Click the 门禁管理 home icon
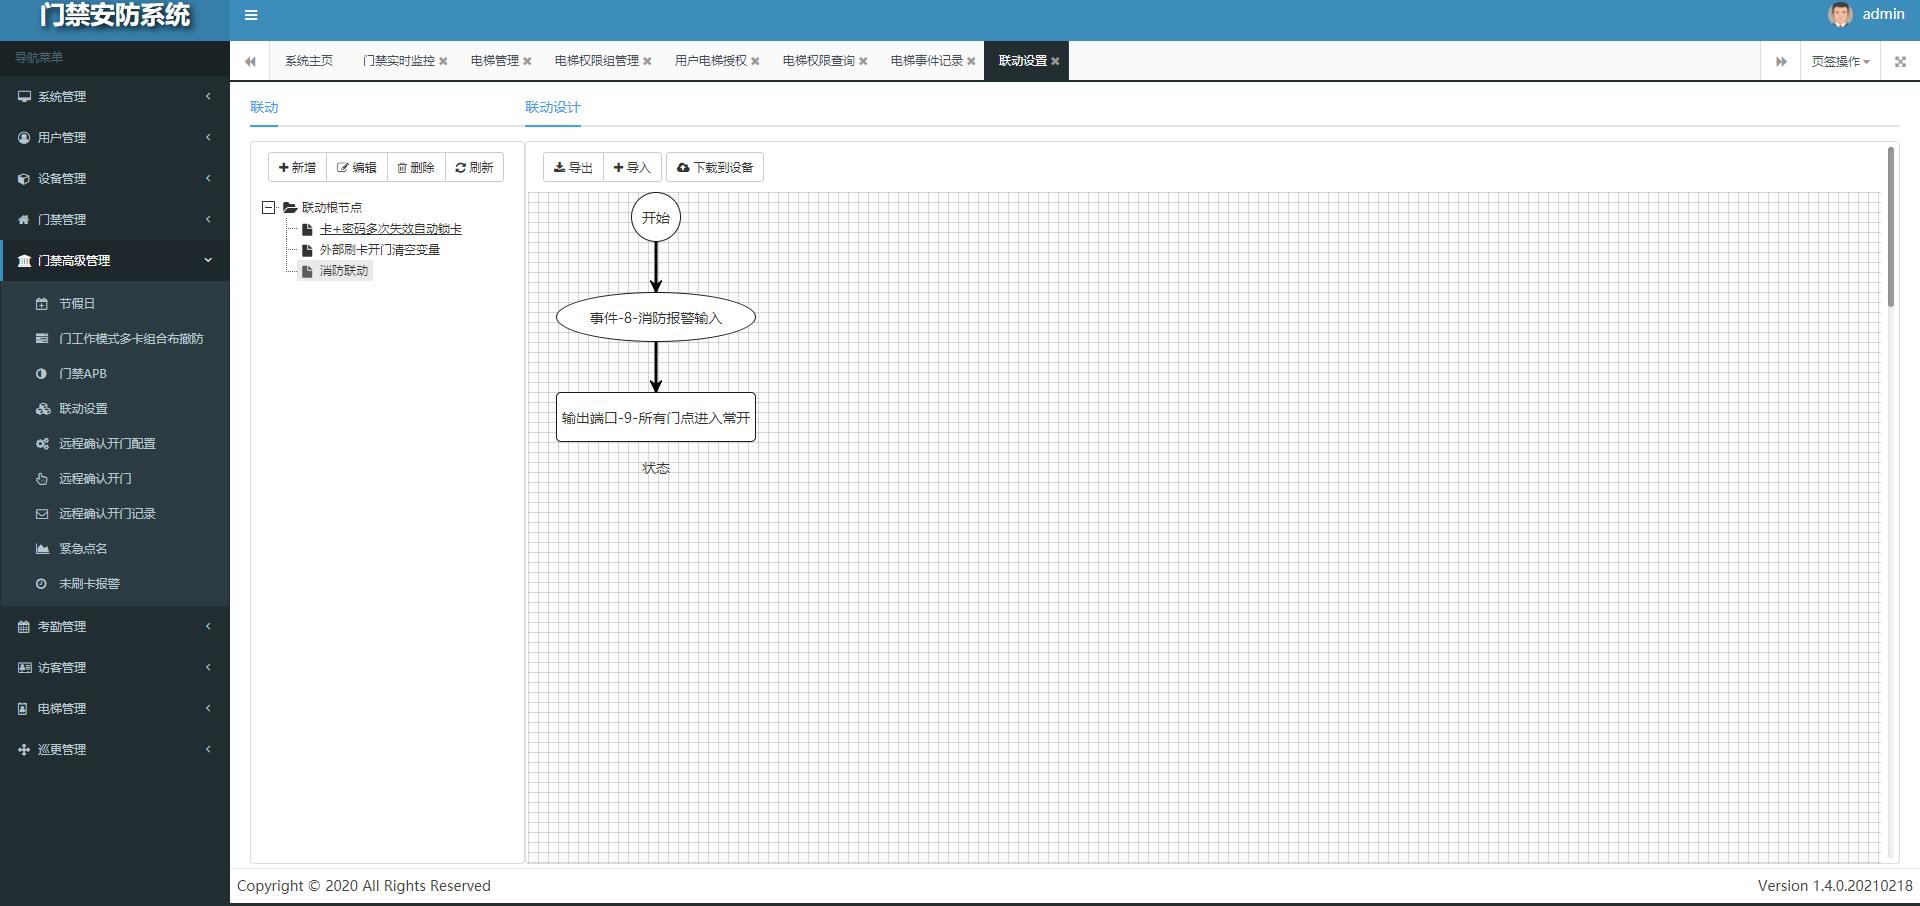Viewport: 1920px width, 906px height. pos(24,220)
